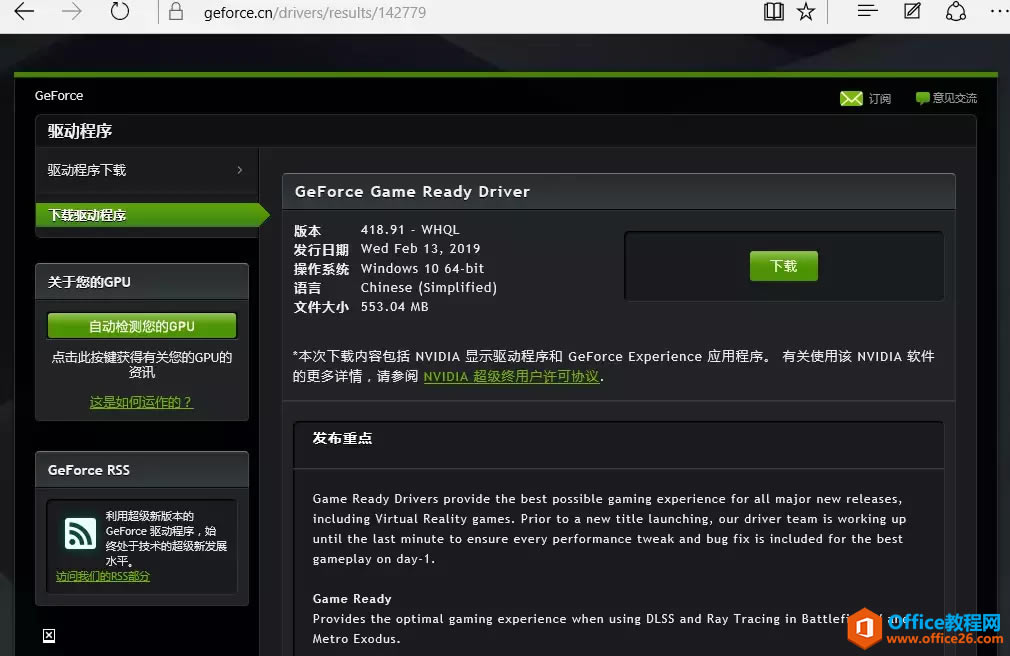This screenshot has height=656, width=1010.
Task: Click the 关于您的GPU panel header
Action: [142, 282]
